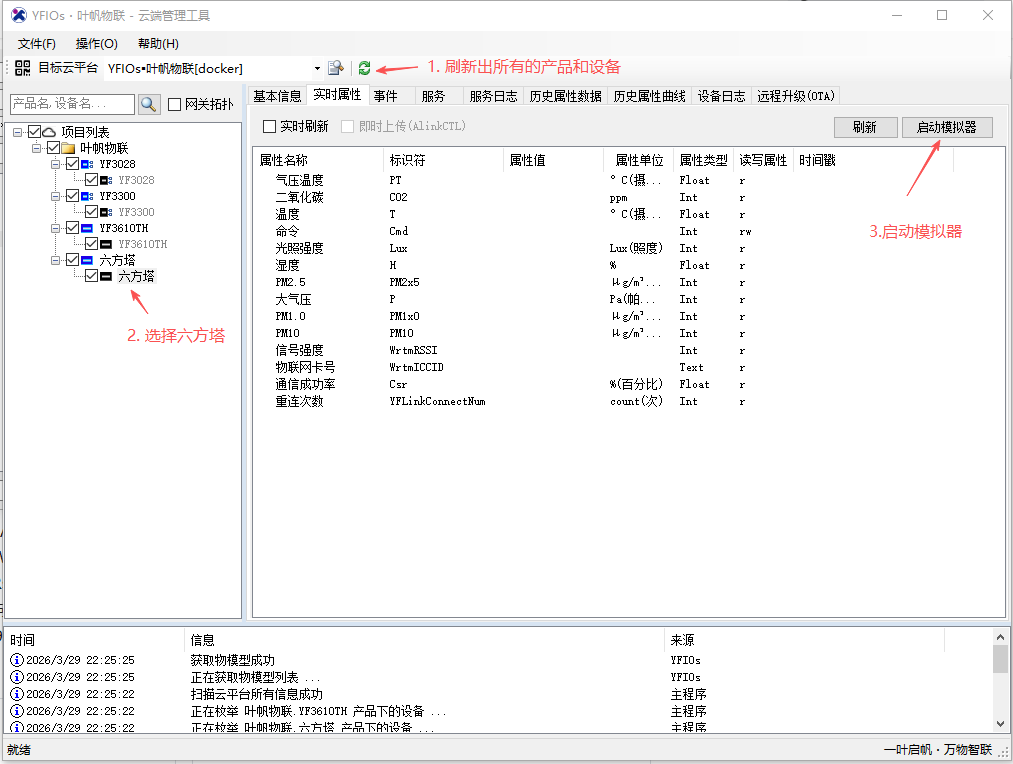Image resolution: width=1013 pixels, height=764 pixels.
Task: Enable the 实时刷新 checkbox
Action: point(268,127)
